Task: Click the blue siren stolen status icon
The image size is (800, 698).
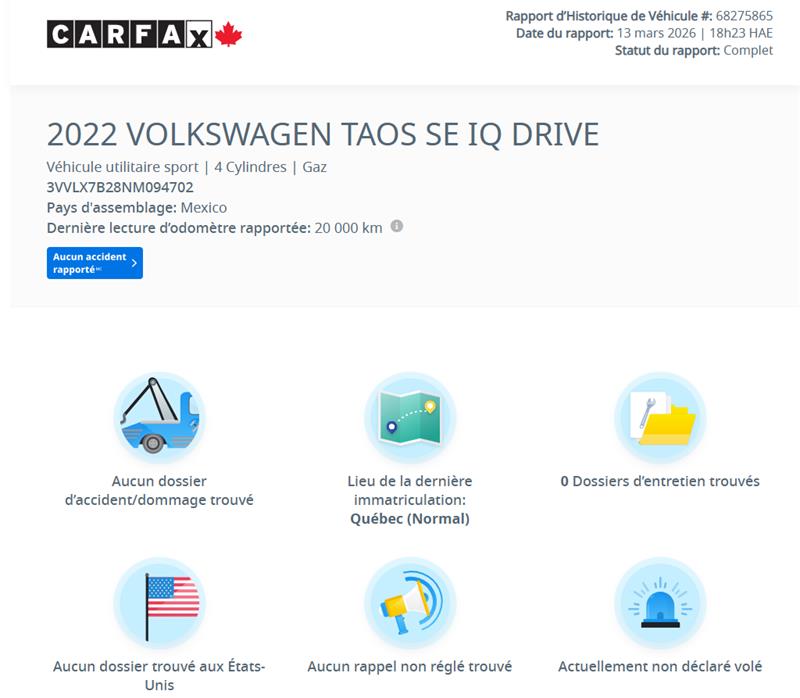Action: point(660,603)
